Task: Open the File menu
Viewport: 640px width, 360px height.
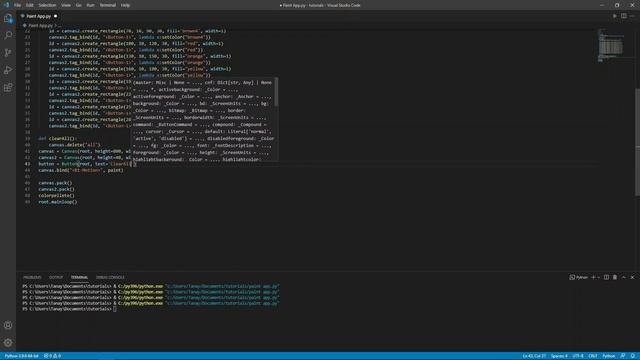Action: point(17,5)
